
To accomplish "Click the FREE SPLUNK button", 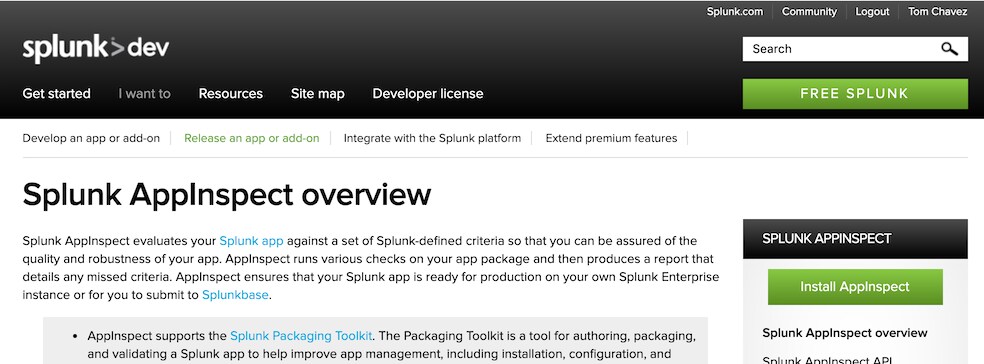I will [855, 94].
